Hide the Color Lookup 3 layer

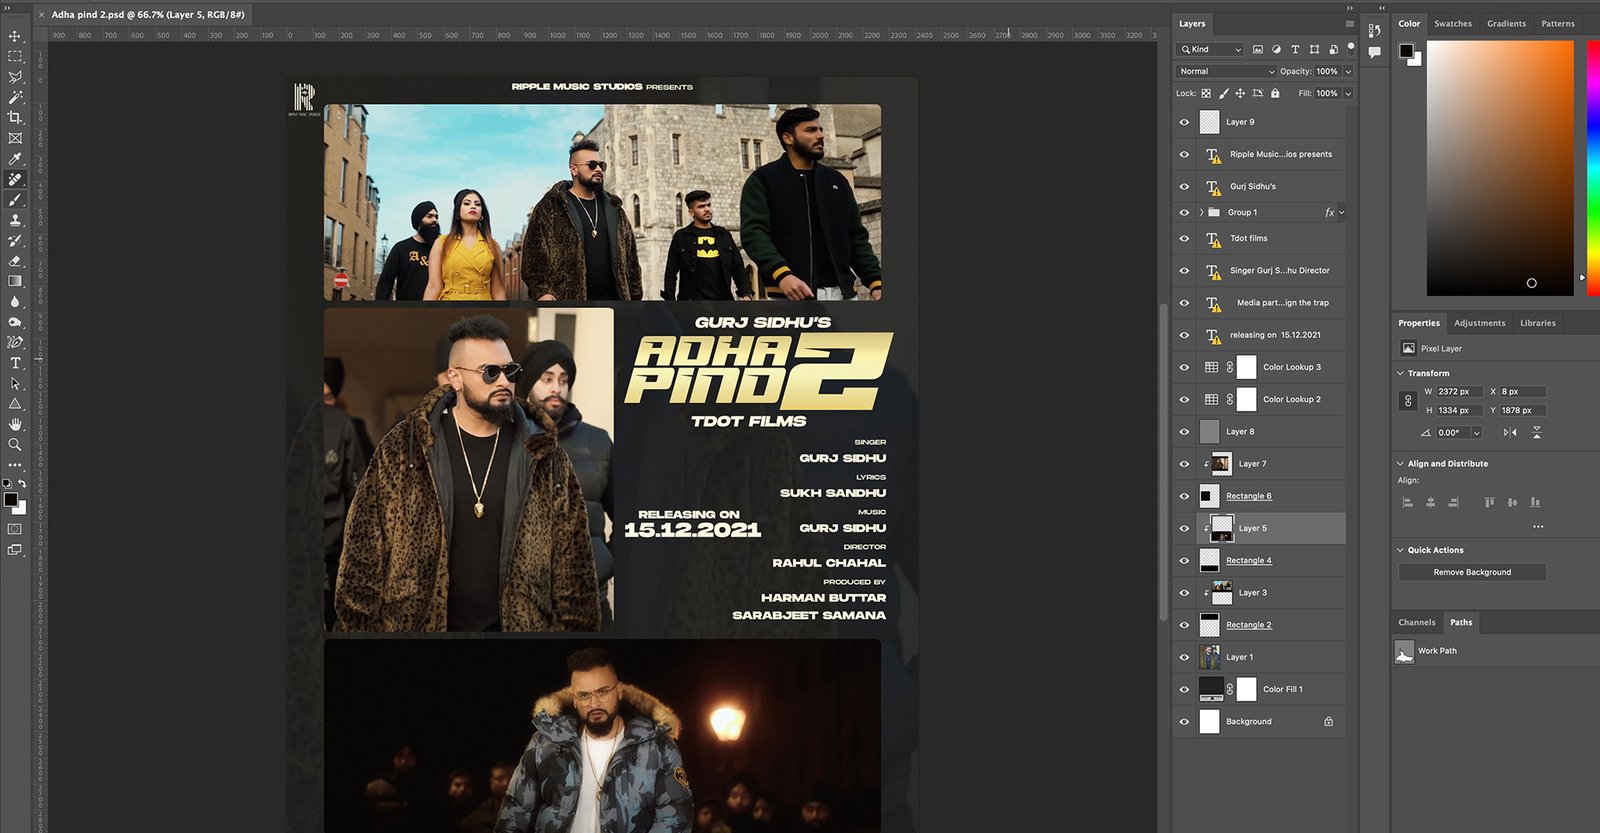1185,367
